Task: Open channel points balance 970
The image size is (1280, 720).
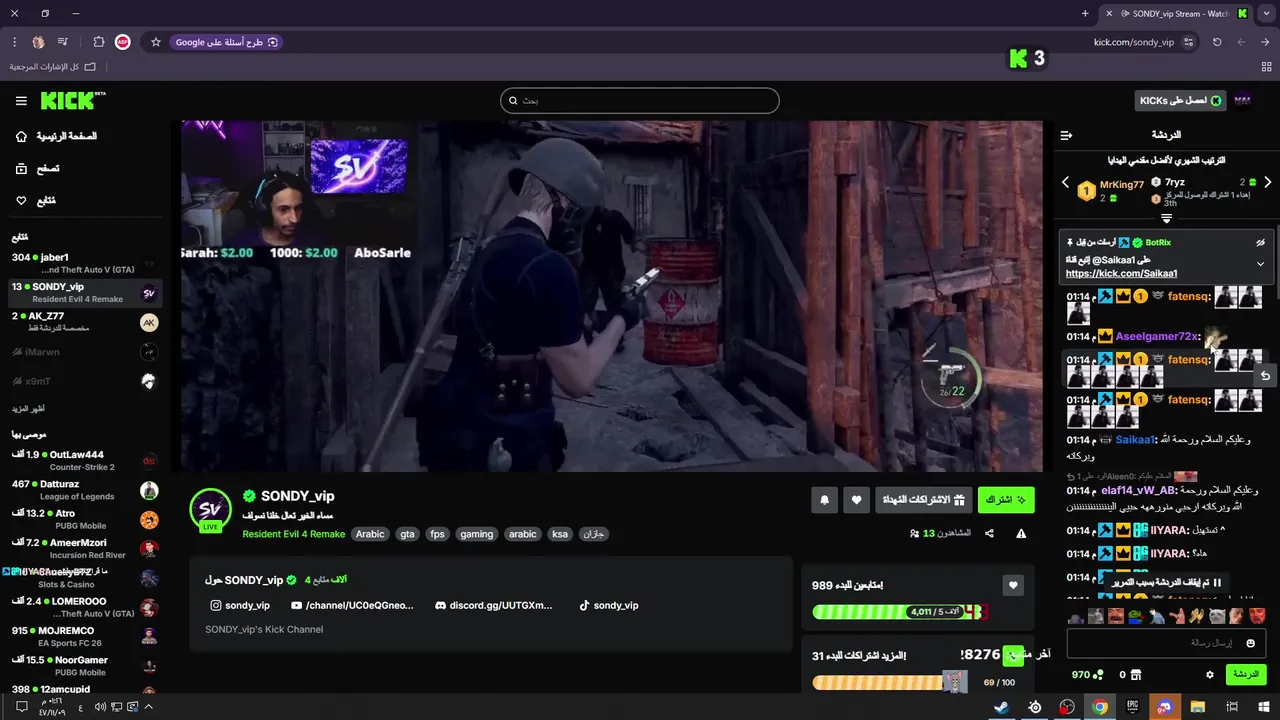Action: [1087, 675]
